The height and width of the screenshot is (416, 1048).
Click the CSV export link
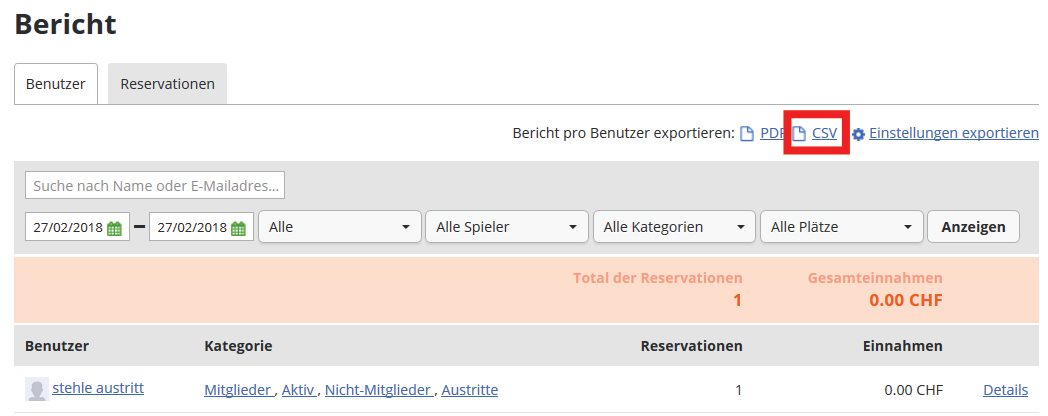tap(824, 133)
